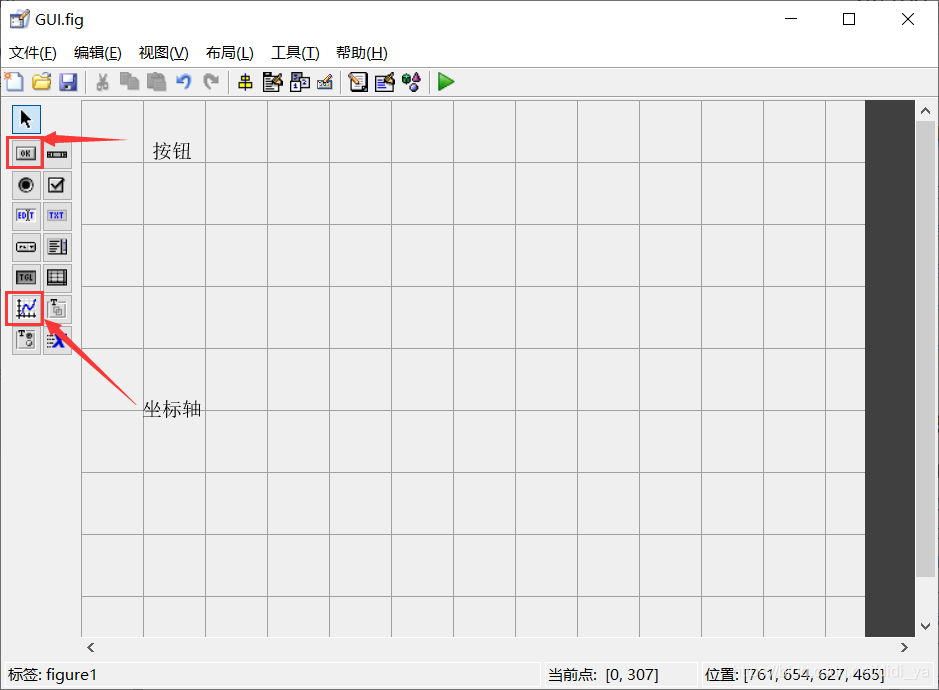Image resolution: width=939 pixels, height=690 pixels.
Task: Open the Property Inspector
Action: click(x=384, y=82)
